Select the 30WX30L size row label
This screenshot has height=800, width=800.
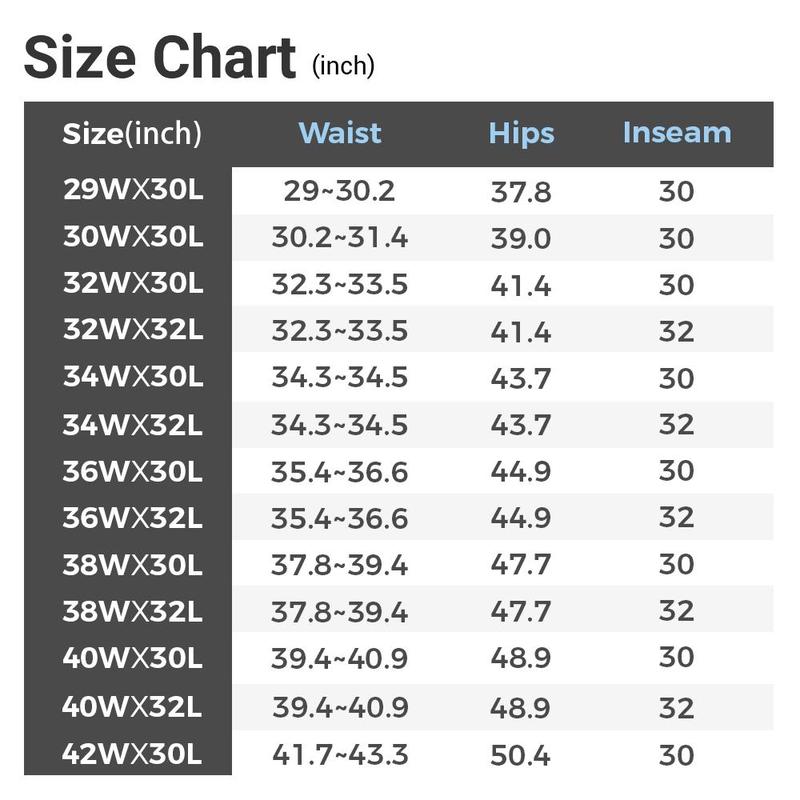(132, 237)
